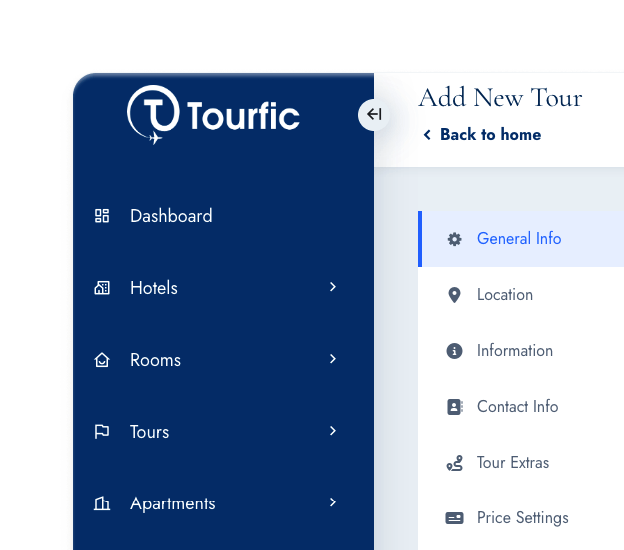Click the Rooms house icon
This screenshot has height=550, width=624.
pyautogui.click(x=101, y=360)
